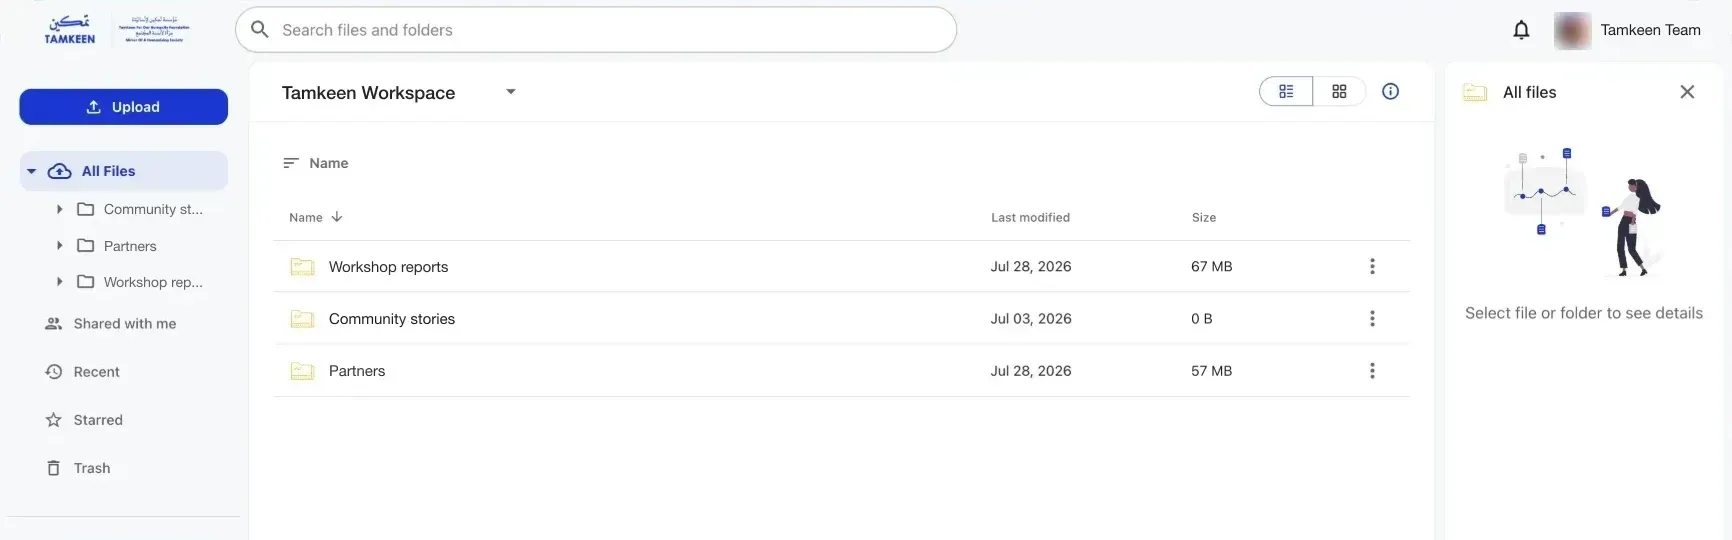Viewport: 1732px width, 540px height.
Task: Click the Upload button
Action: pos(124,107)
